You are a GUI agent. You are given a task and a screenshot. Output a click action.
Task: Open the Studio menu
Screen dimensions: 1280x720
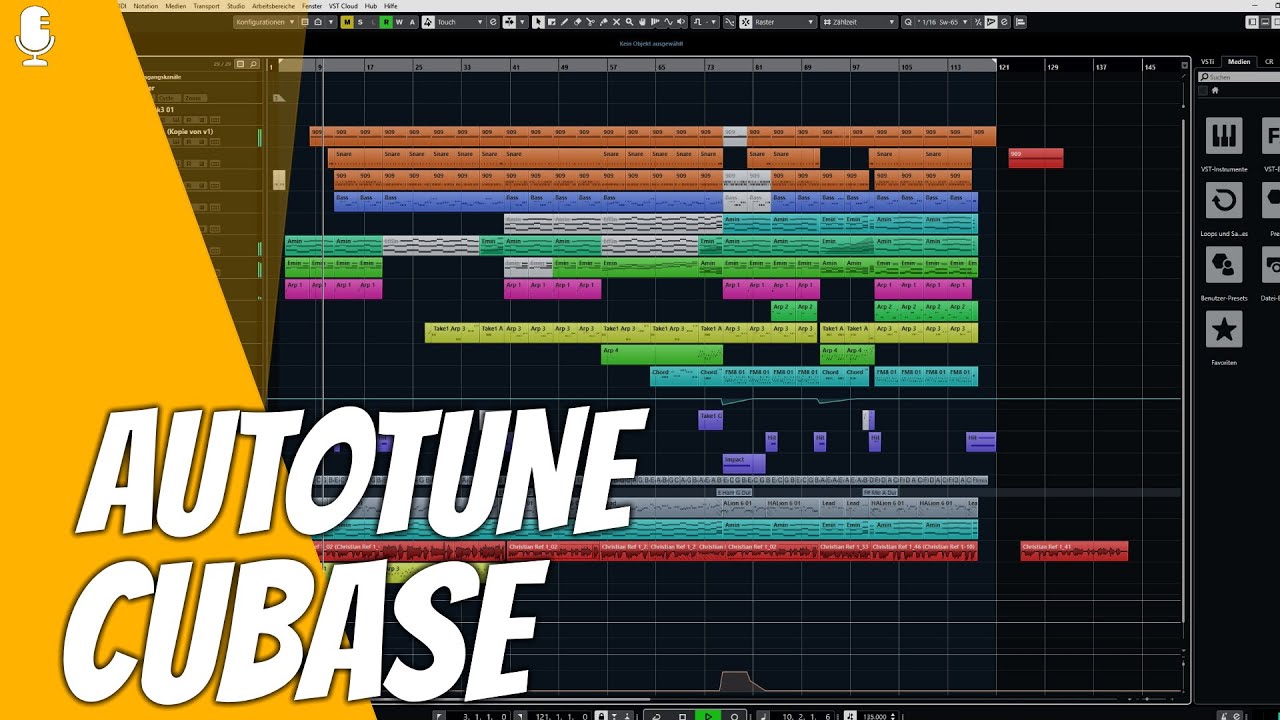pyautogui.click(x=236, y=5)
